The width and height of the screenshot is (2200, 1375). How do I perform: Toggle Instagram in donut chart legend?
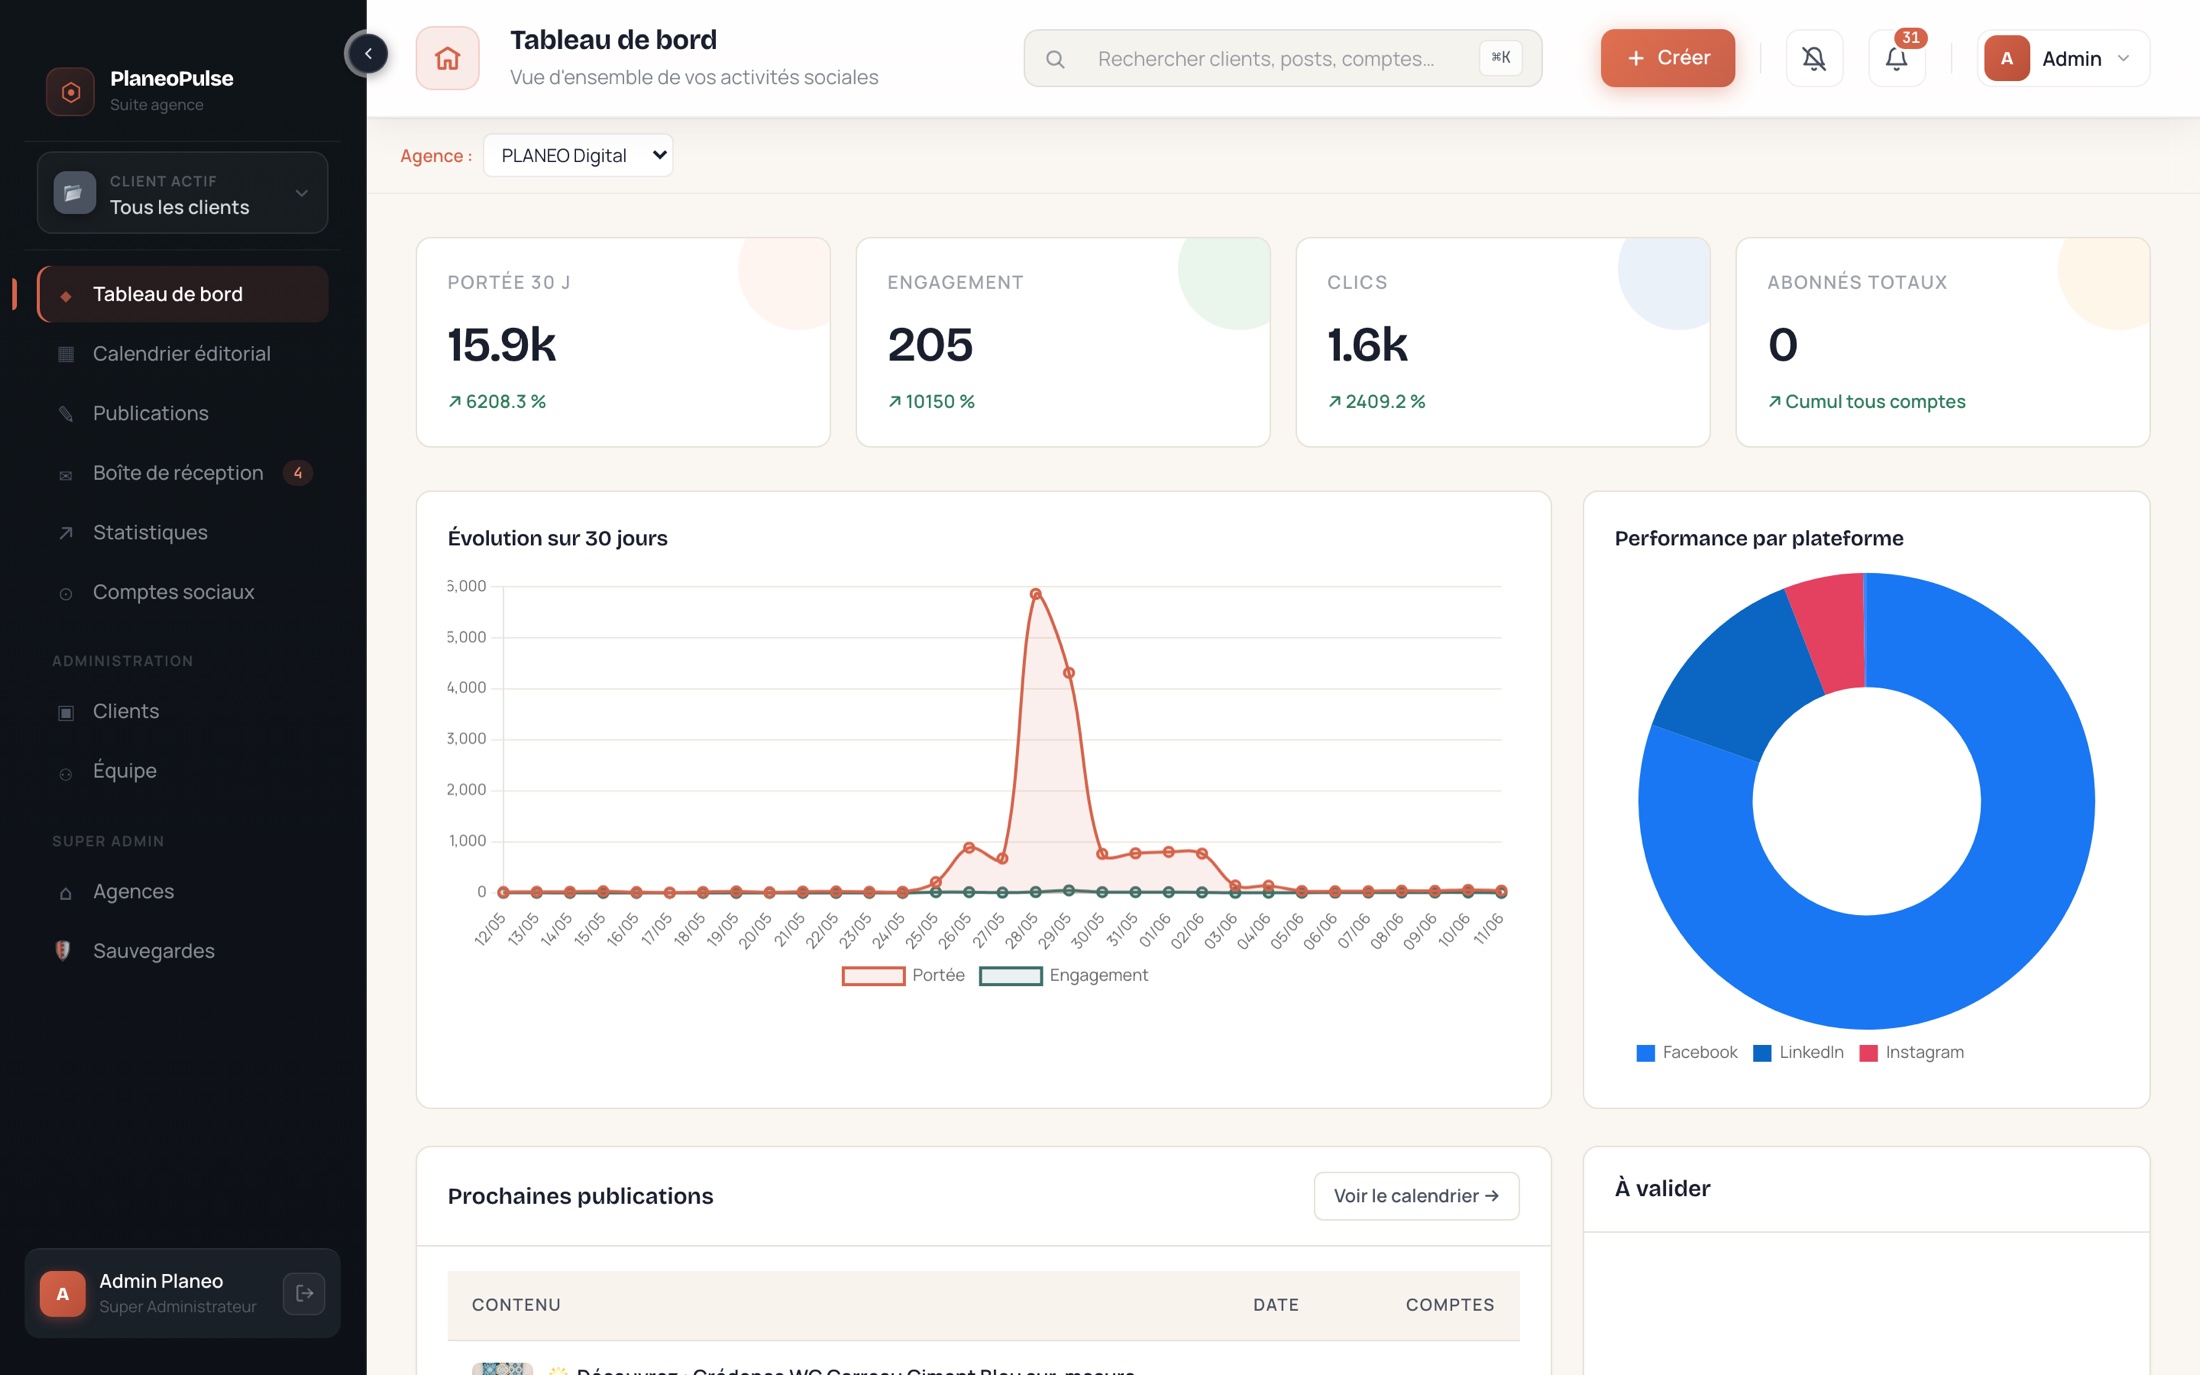[1911, 1052]
